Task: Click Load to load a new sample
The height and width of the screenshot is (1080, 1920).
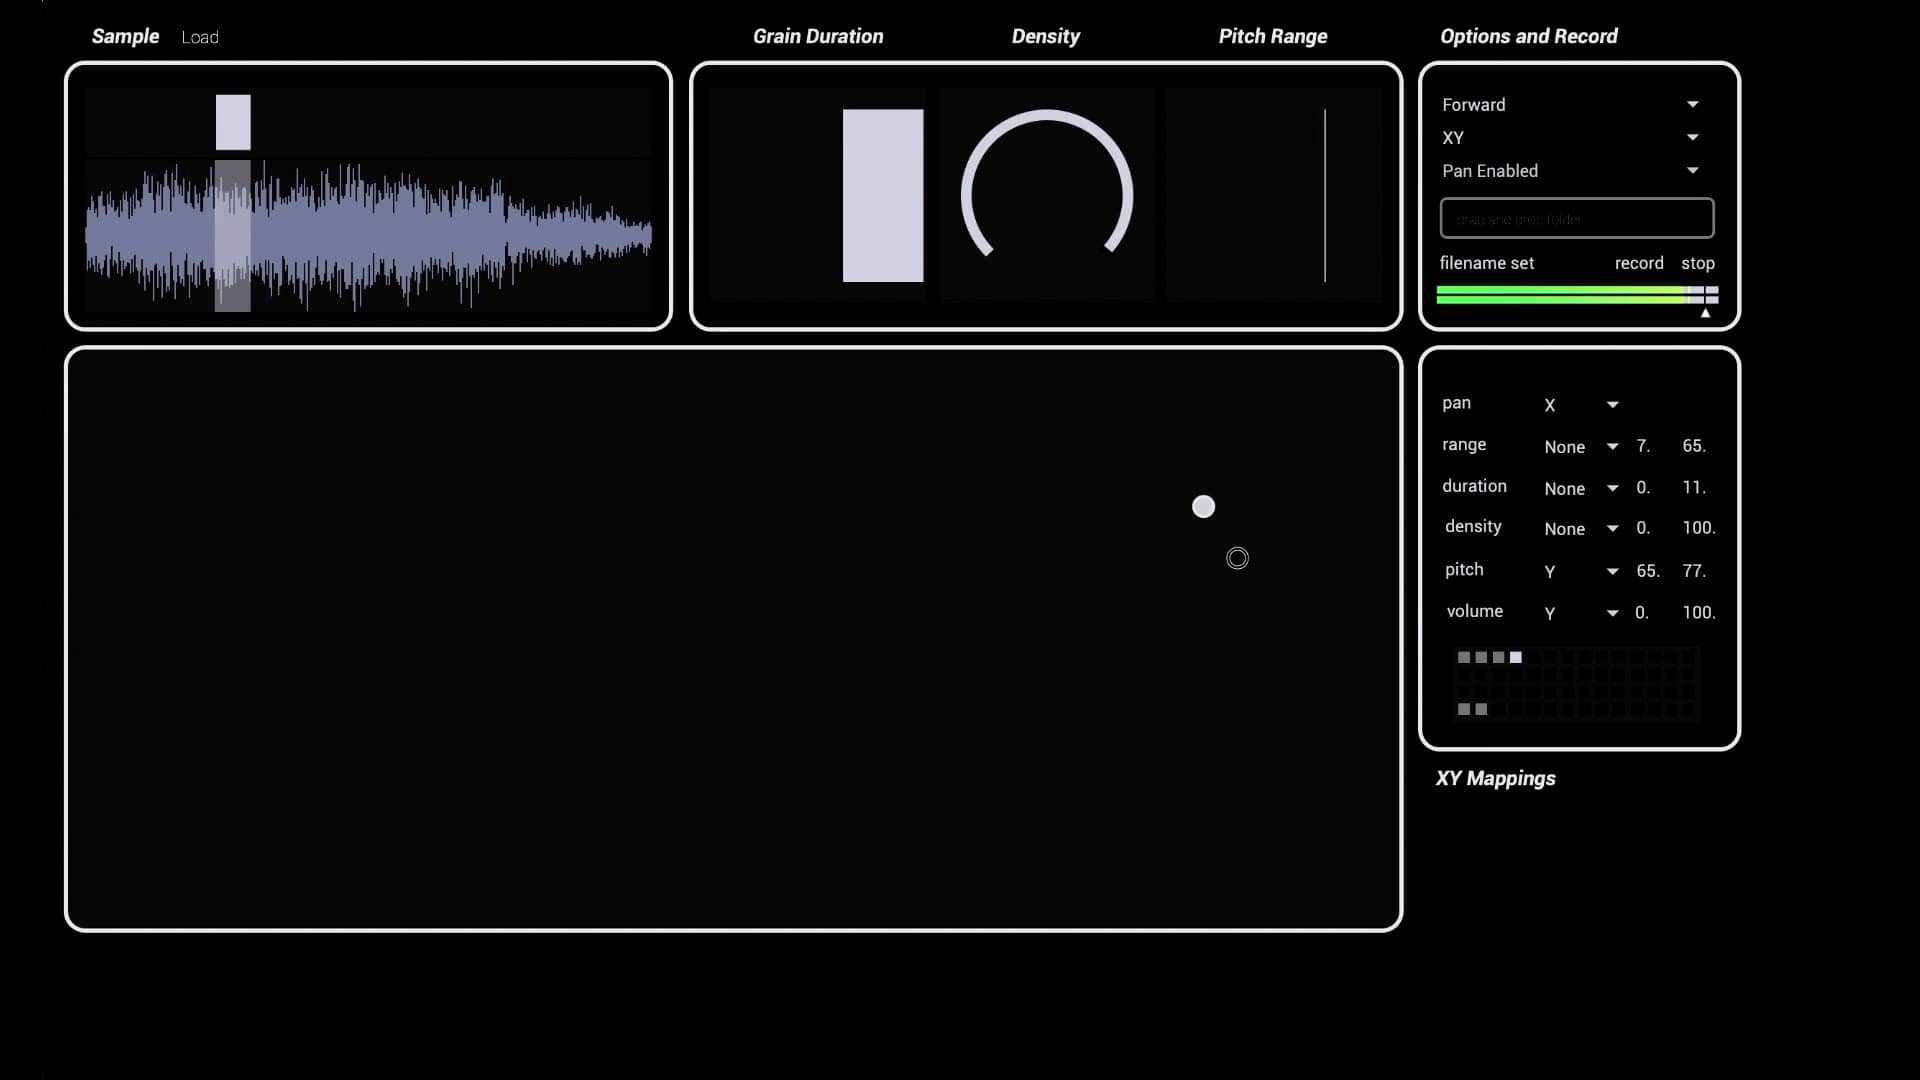Action: tap(200, 37)
